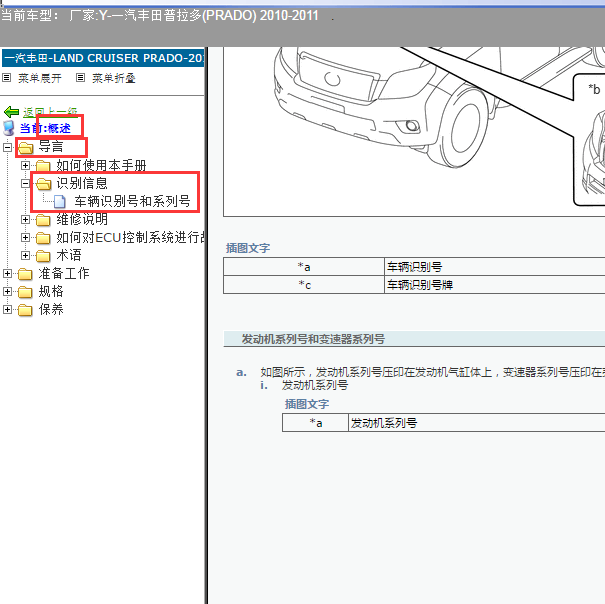605x604 pixels.
Task: Click the computer icon beside 当前:概述
Action: pos(8,128)
